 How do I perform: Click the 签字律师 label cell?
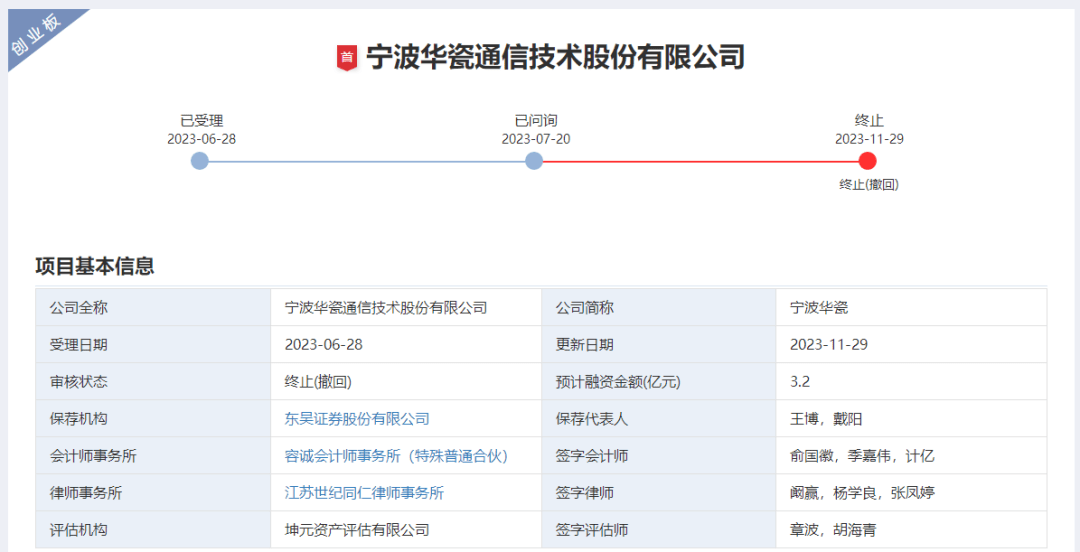(658, 493)
